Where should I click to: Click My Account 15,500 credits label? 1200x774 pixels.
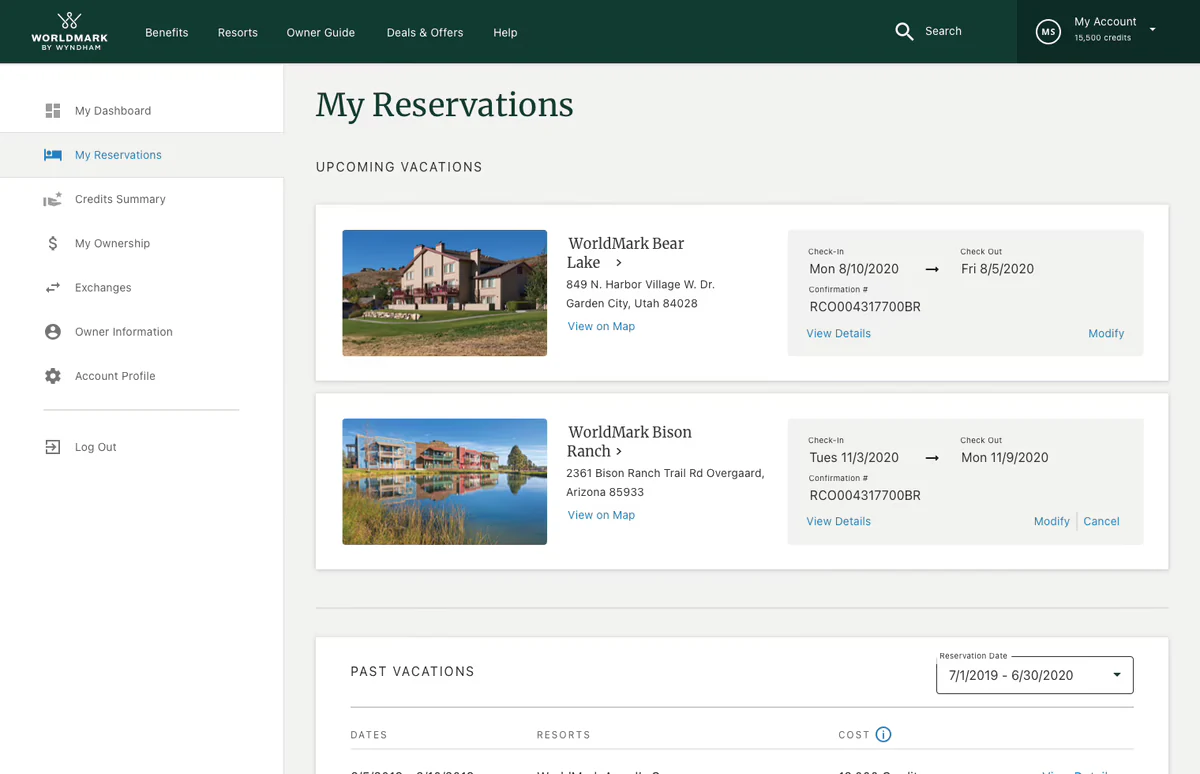click(1105, 29)
